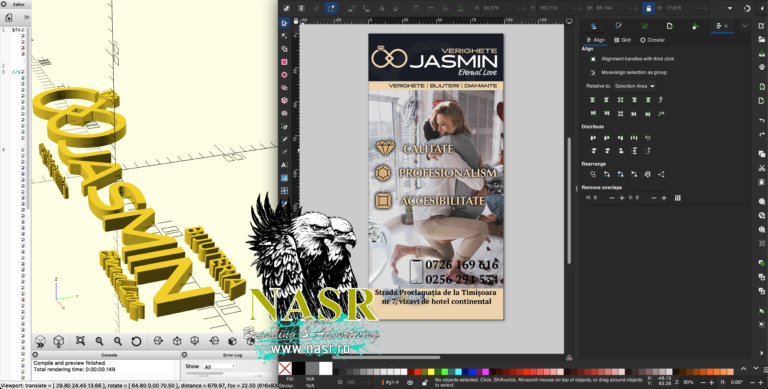
Task: Expand the OpenSCAD editor toolbar chevron
Action: coord(26,17)
